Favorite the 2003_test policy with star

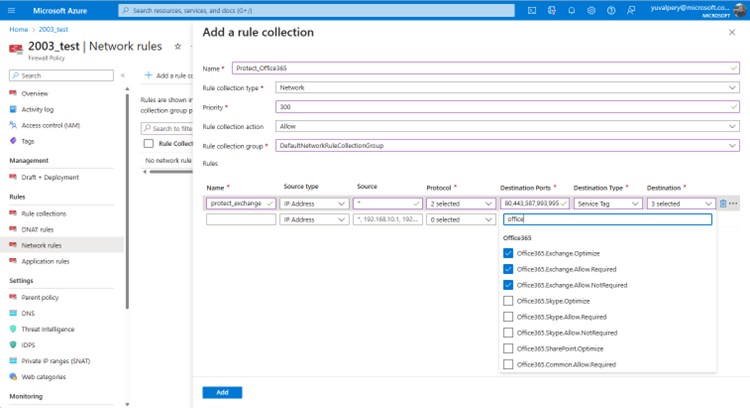[x=177, y=46]
